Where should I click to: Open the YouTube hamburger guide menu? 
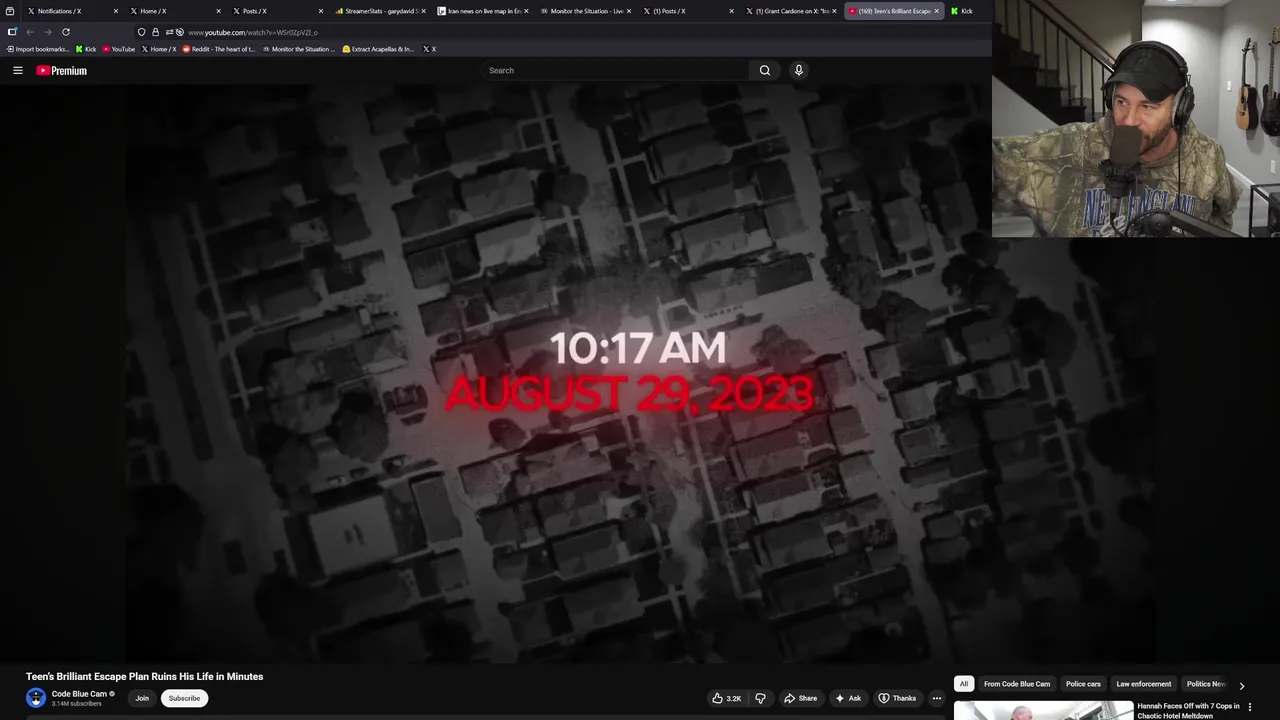[x=17, y=70]
